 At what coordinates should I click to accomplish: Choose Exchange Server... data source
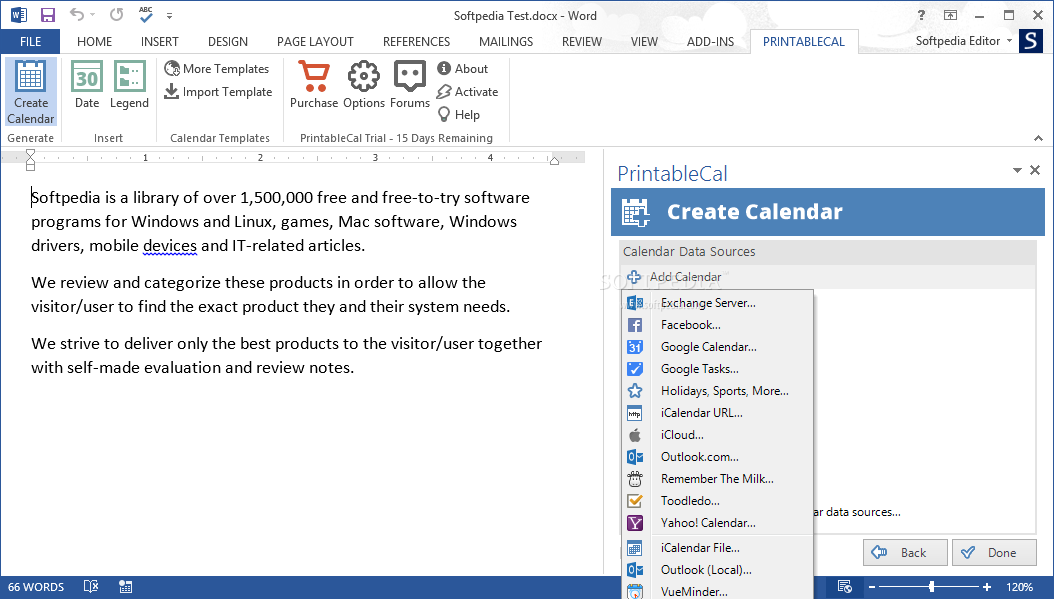point(717,303)
